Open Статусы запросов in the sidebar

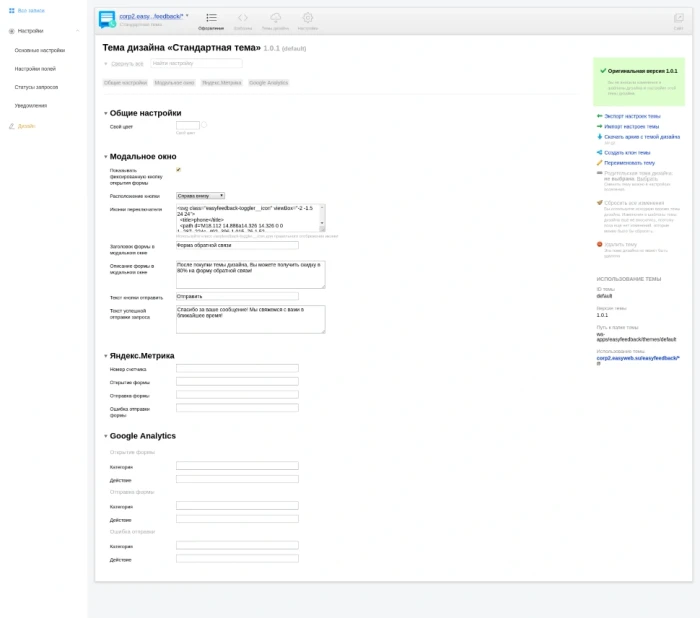[36, 87]
